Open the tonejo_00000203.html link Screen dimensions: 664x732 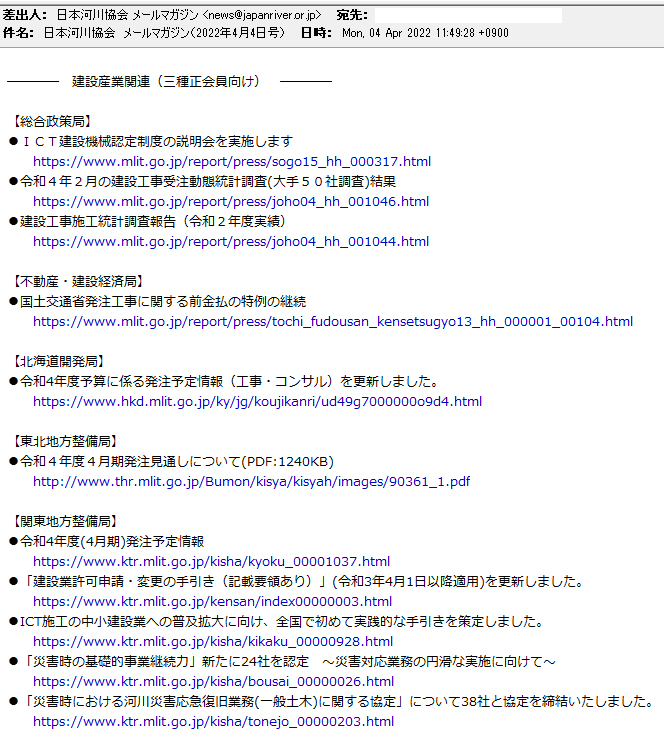click(x=213, y=721)
